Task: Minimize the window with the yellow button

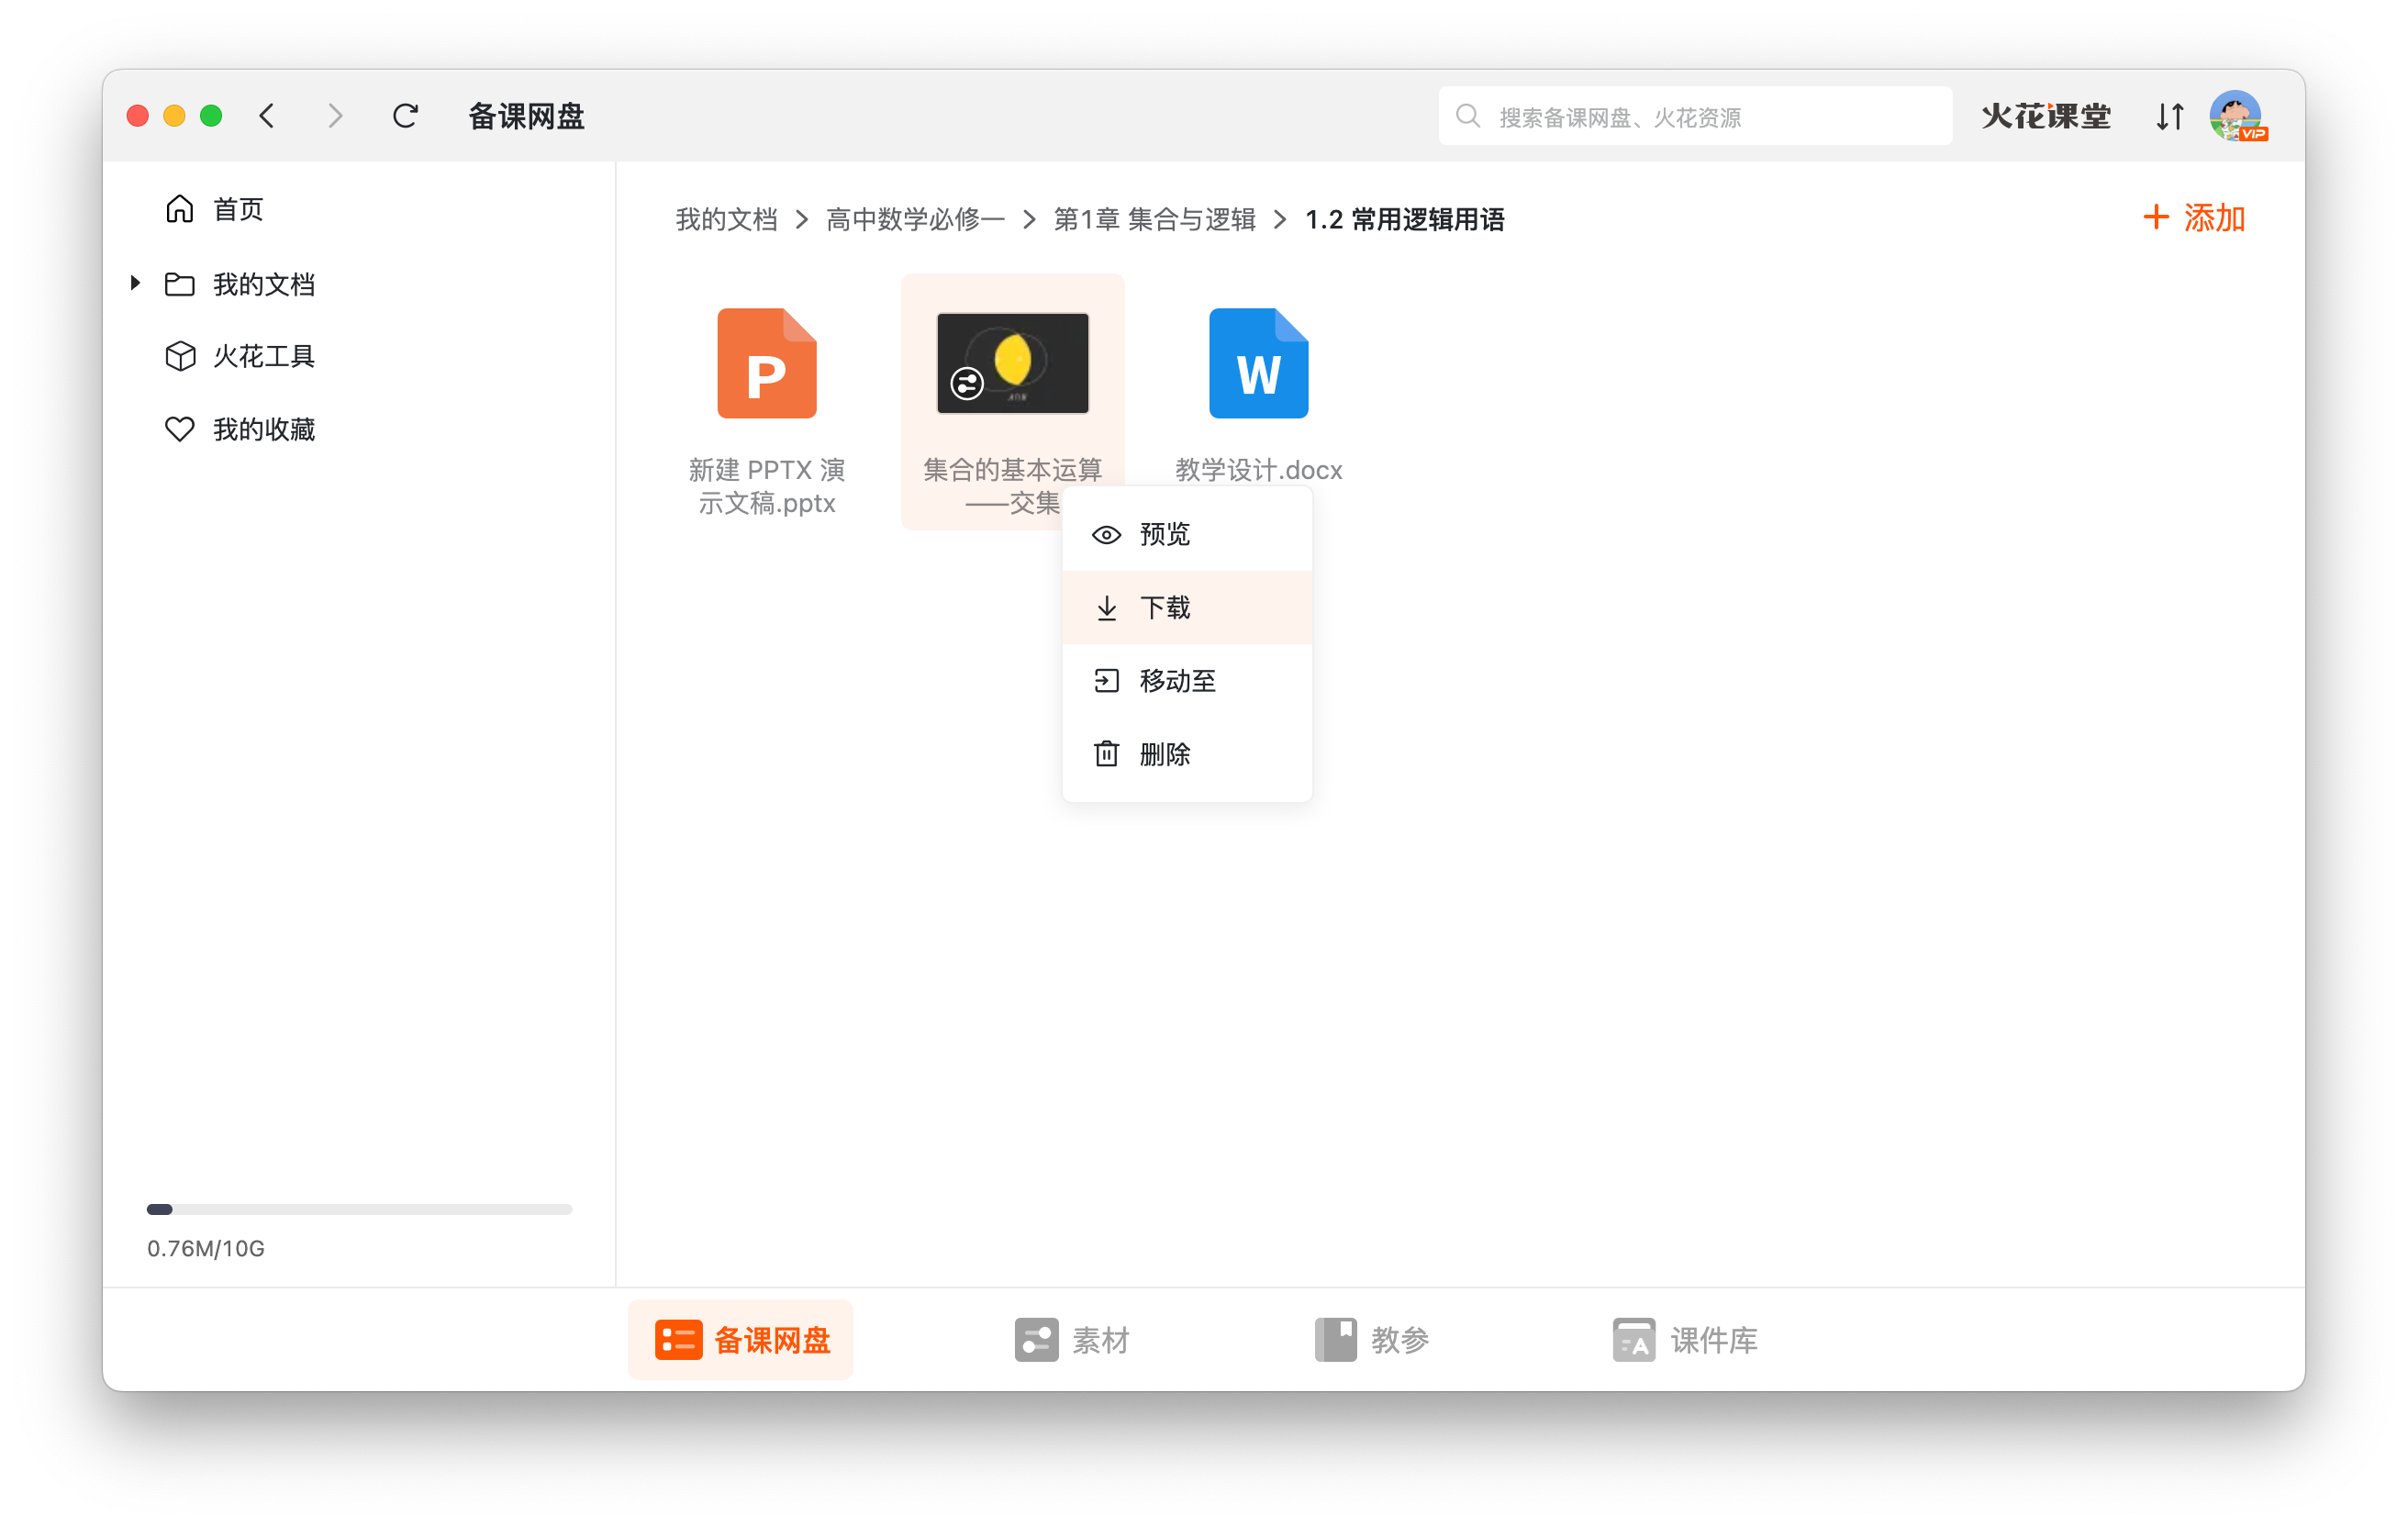Action: coord(174,116)
